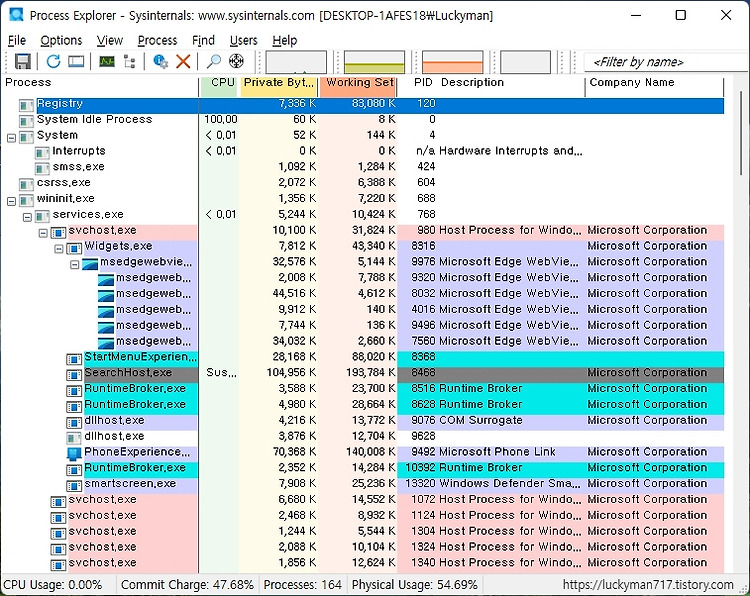Click the PhoneExperience process icon
Screen dimensions: 750x596
tap(74, 453)
